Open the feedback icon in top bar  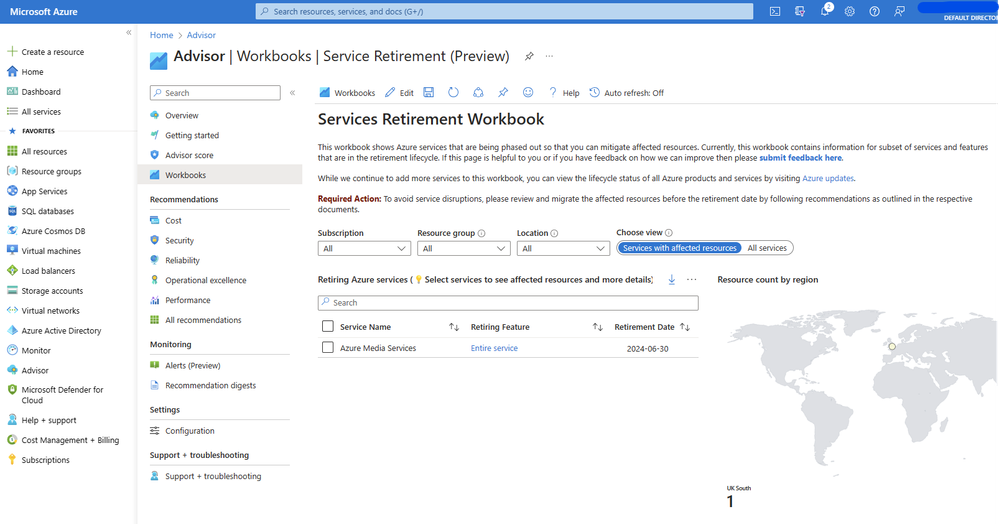[x=899, y=11]
